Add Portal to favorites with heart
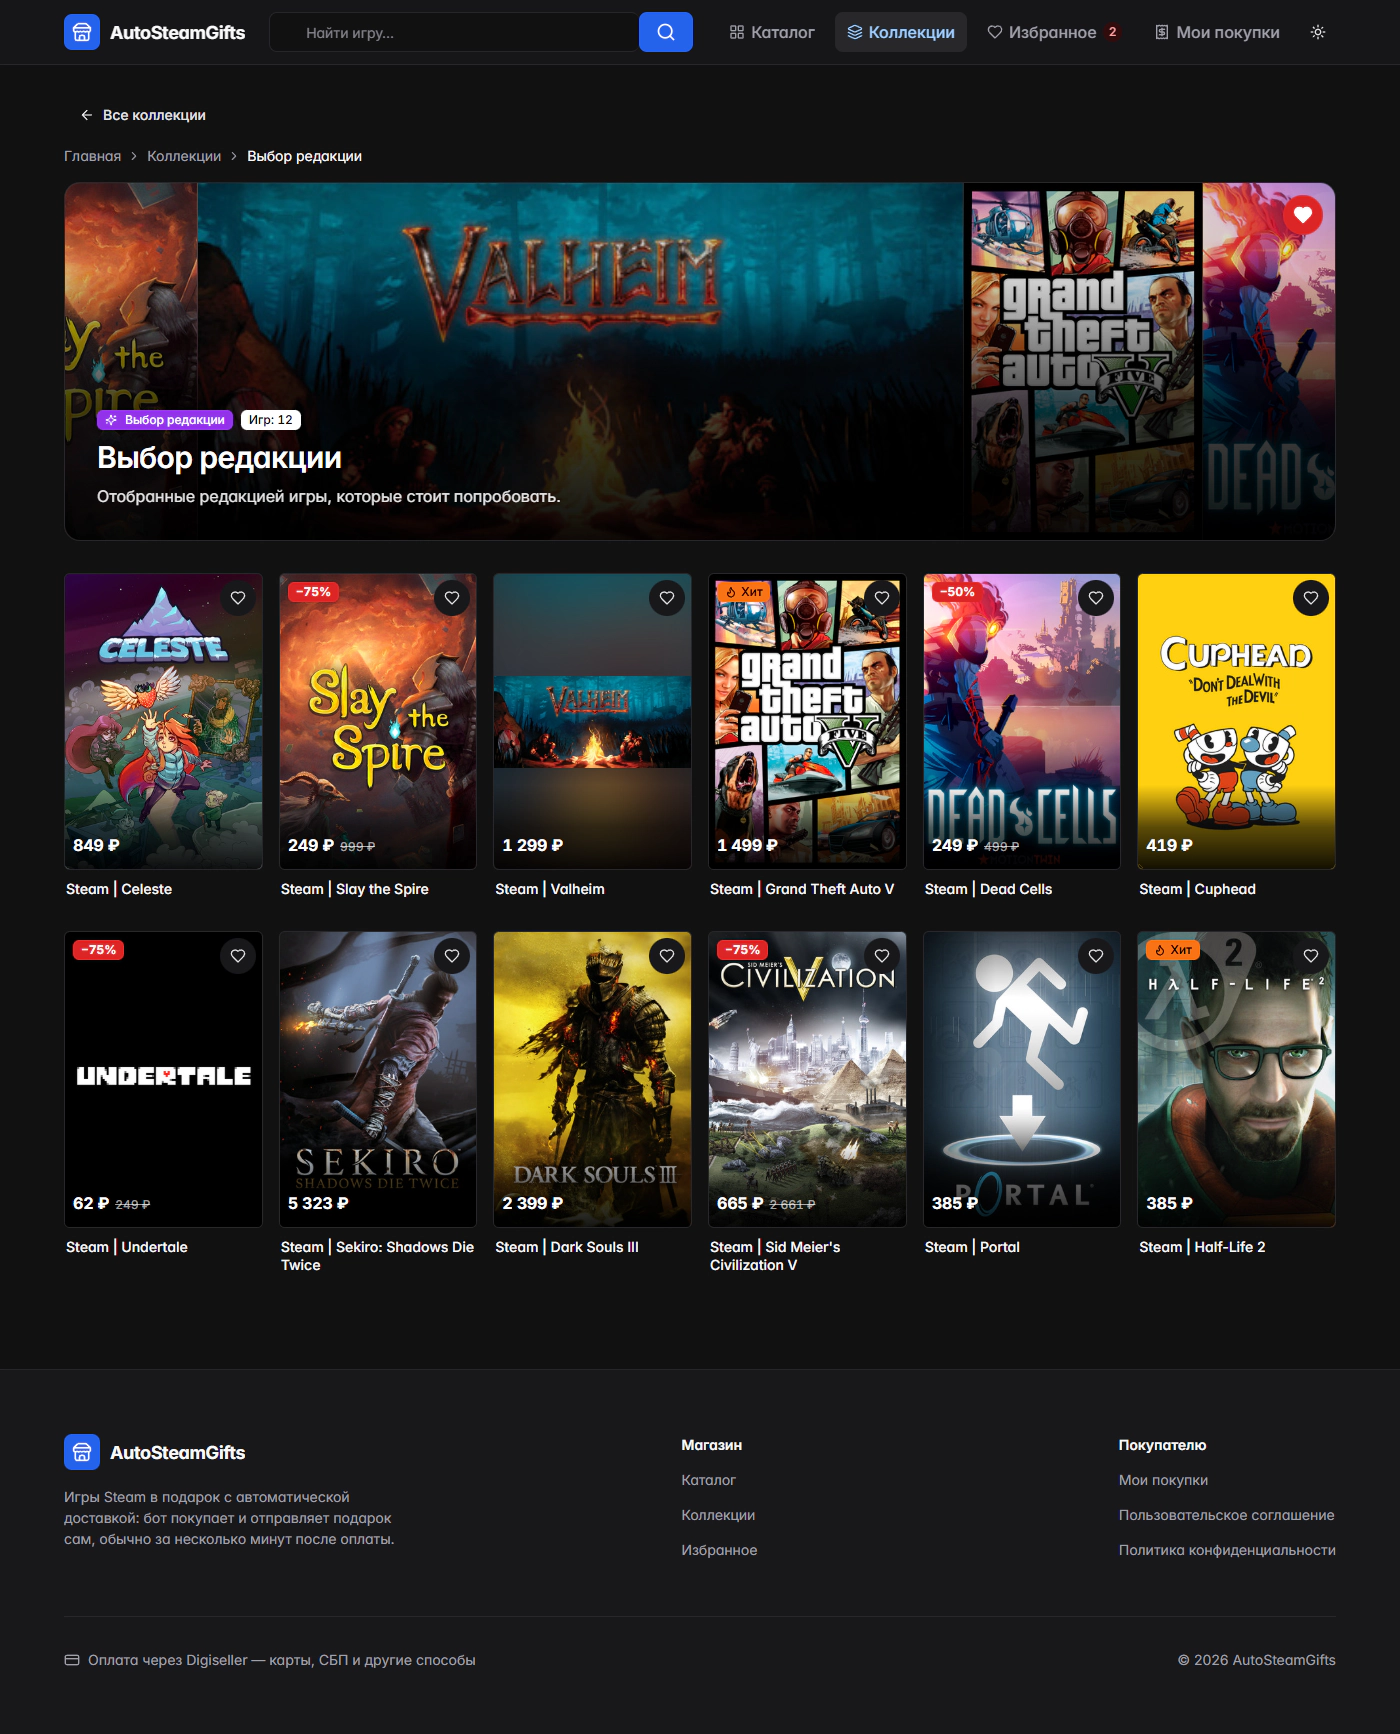The image size is (1400, 1734). [x=1096, y=956]
